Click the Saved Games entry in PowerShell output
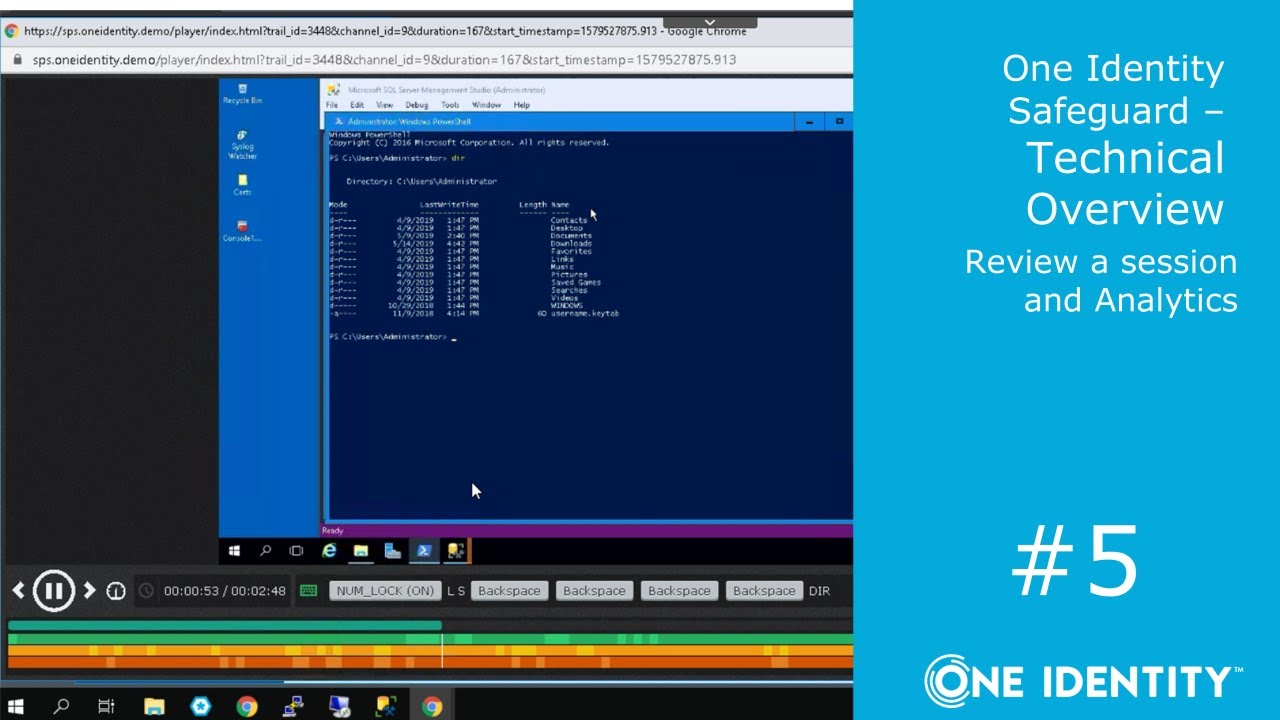Screen dimensions: 1280x720 576,282
